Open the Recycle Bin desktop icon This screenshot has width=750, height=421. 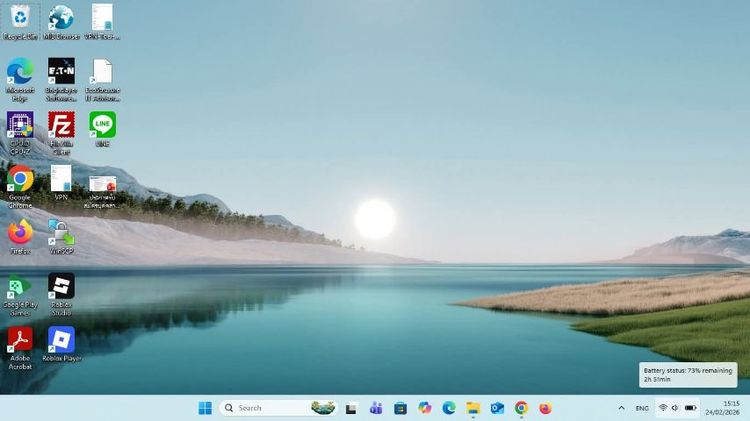(20, 18)
